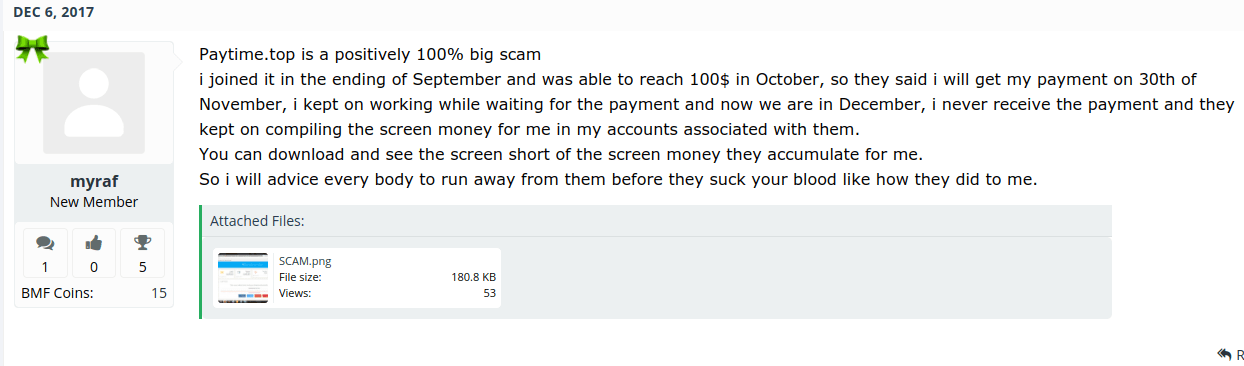Open the SCAM.png file name link
1244x366 pixels.
point(305,261)
